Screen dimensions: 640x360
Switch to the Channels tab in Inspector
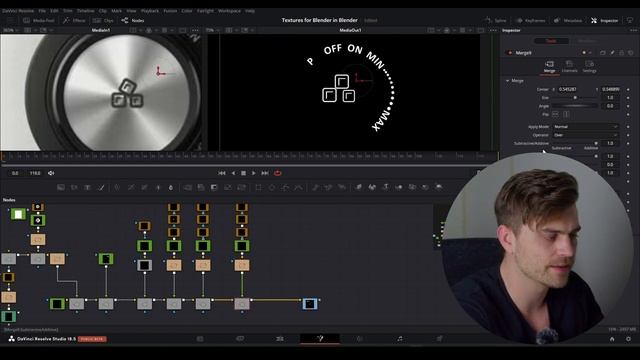tap(569, 67)
